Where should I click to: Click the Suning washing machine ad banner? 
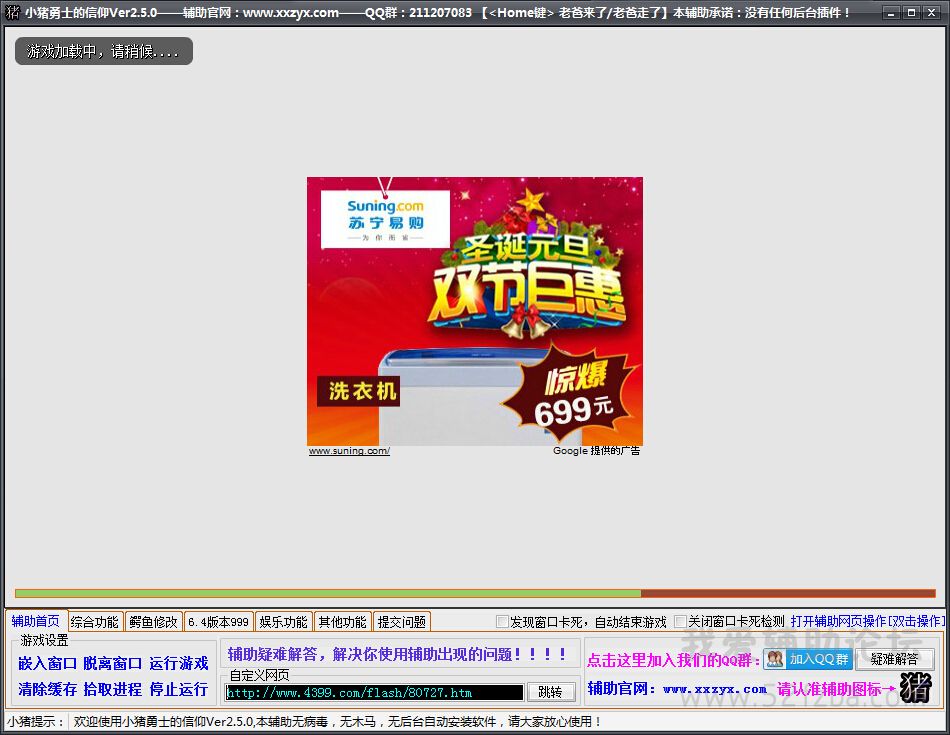tap(475, 311)
